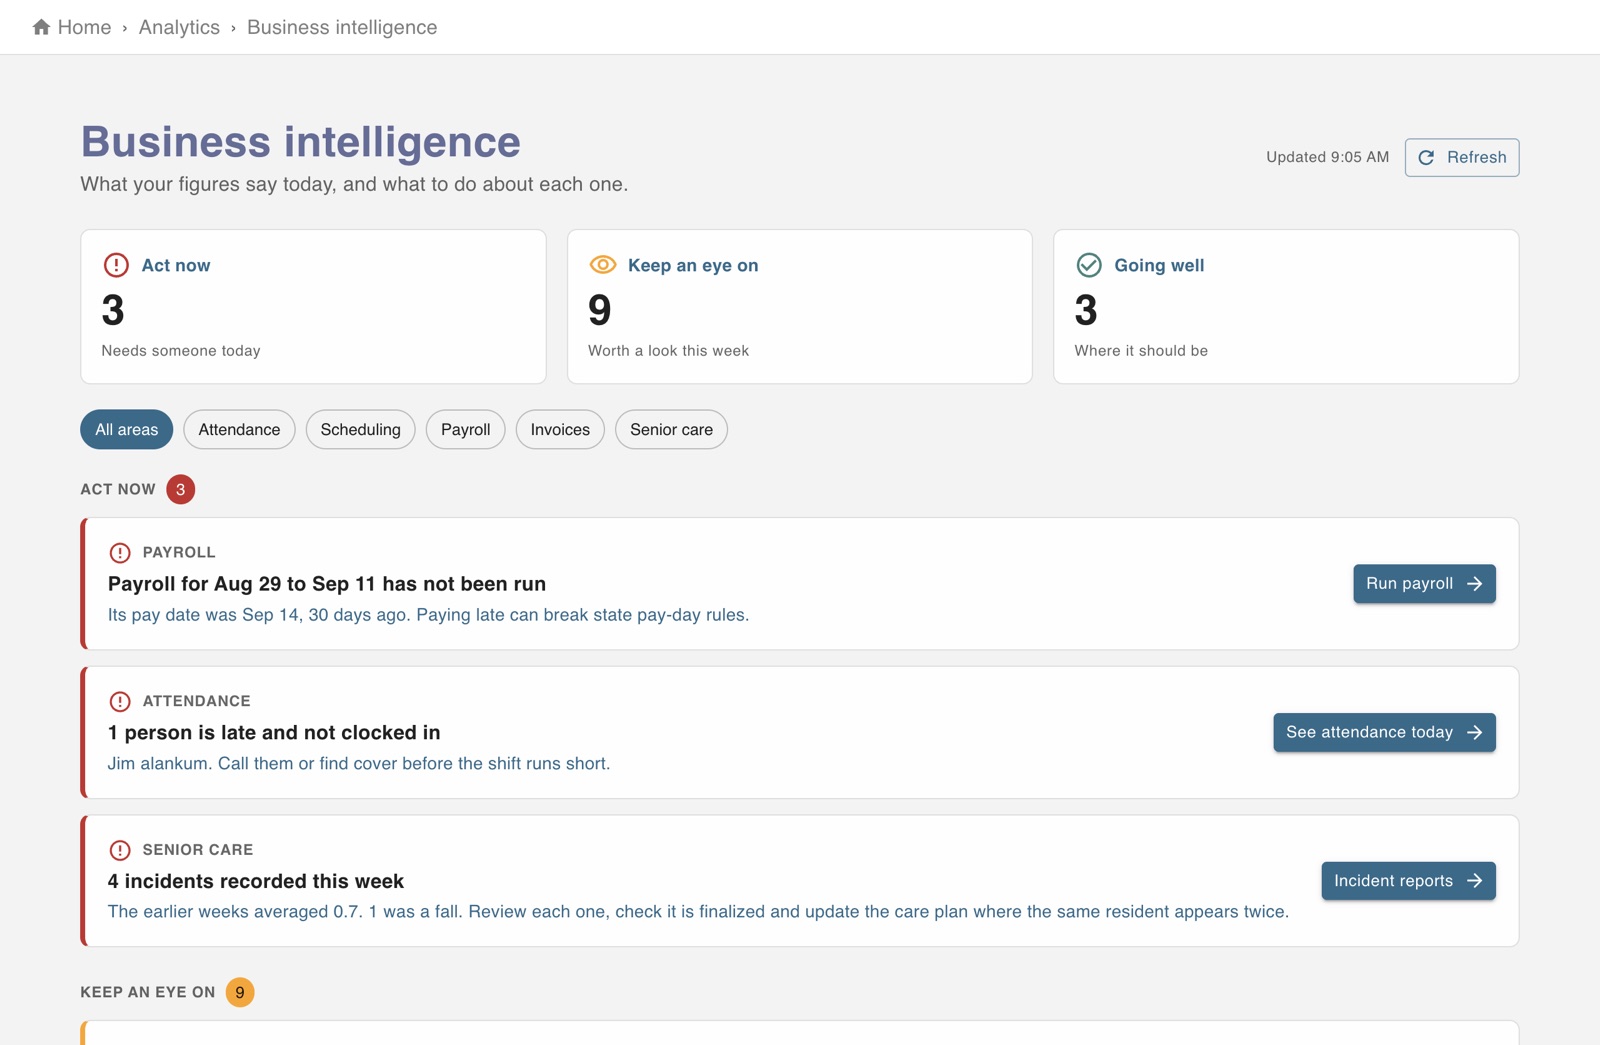This screenshot has width=1600, height=1045.
Task: Click arrow icon on Run payroll
Action: click(1475, 583)
